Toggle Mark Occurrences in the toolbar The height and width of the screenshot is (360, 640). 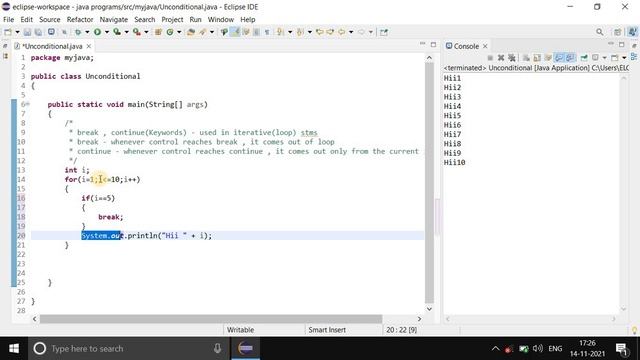[x=235, y=32]
